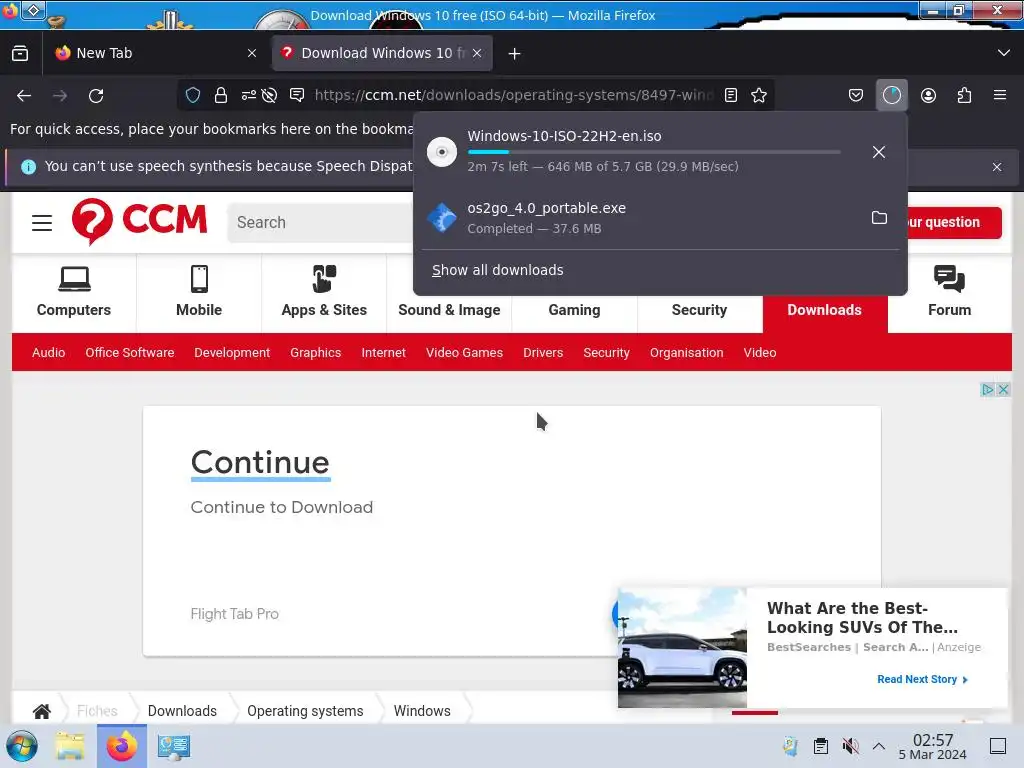Screen dimensions: 1024x768
Task: Open AdChoices info icon on ad
Action: click(987, 390)
